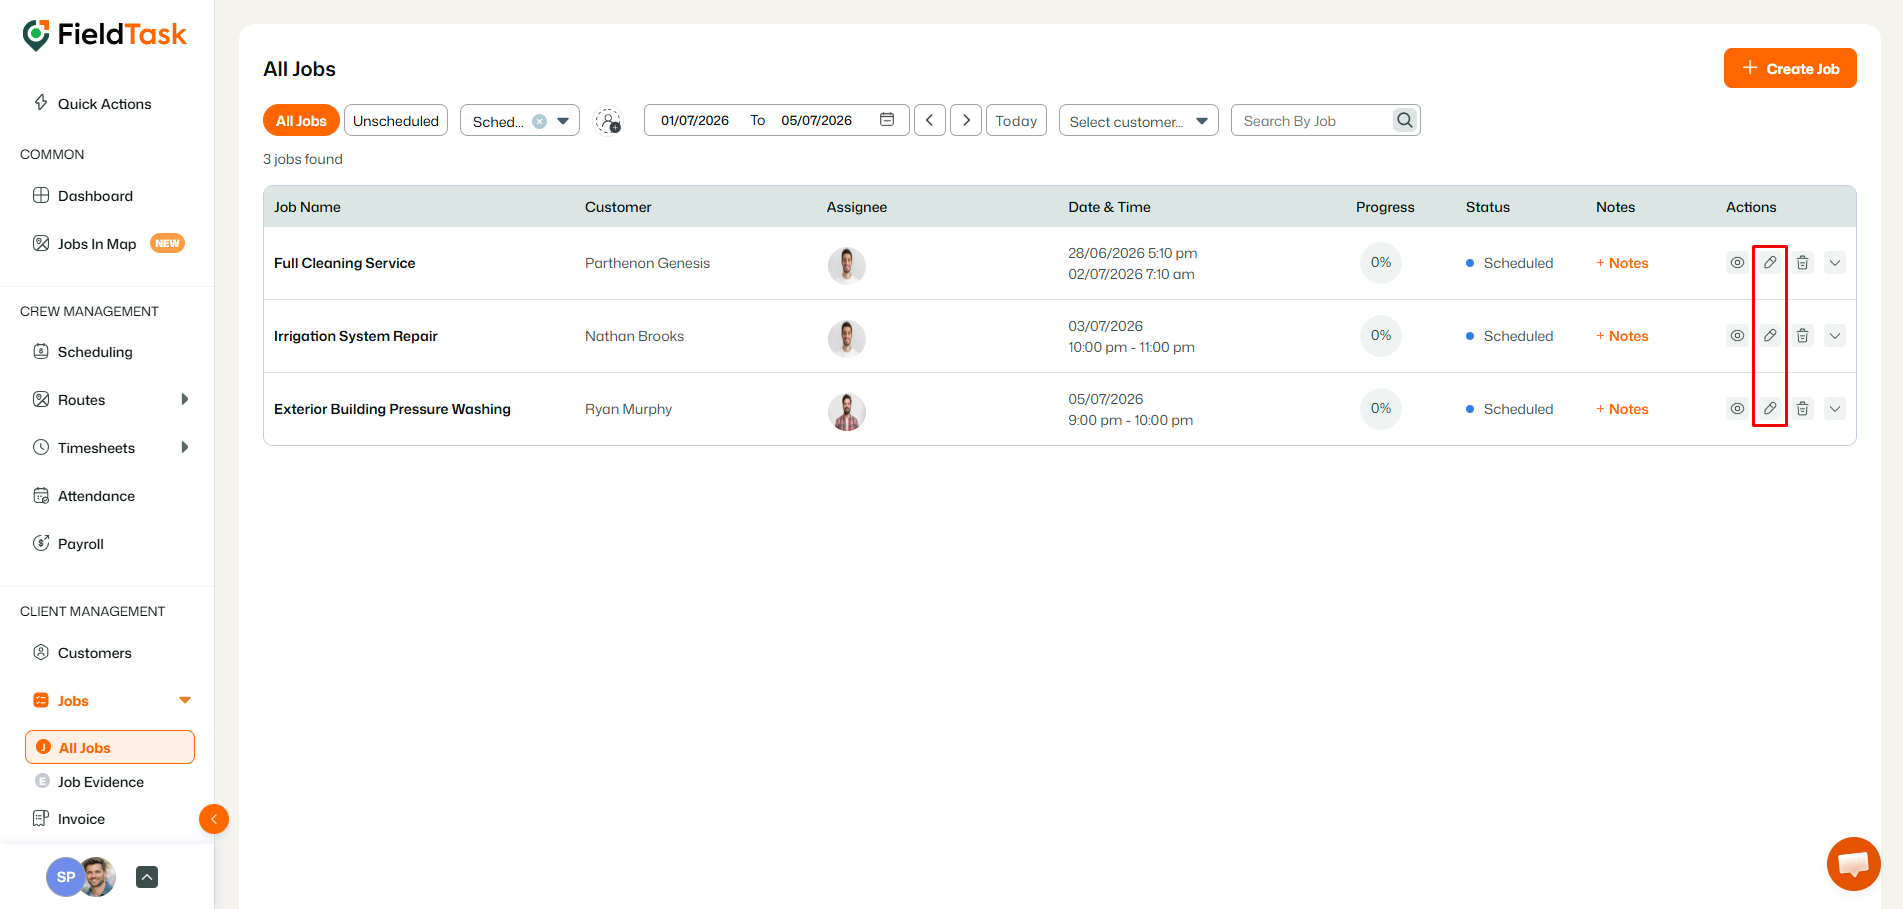Open the Invoice page
The width and height of the screenshot is (1903, 909).
coord(69,819)
